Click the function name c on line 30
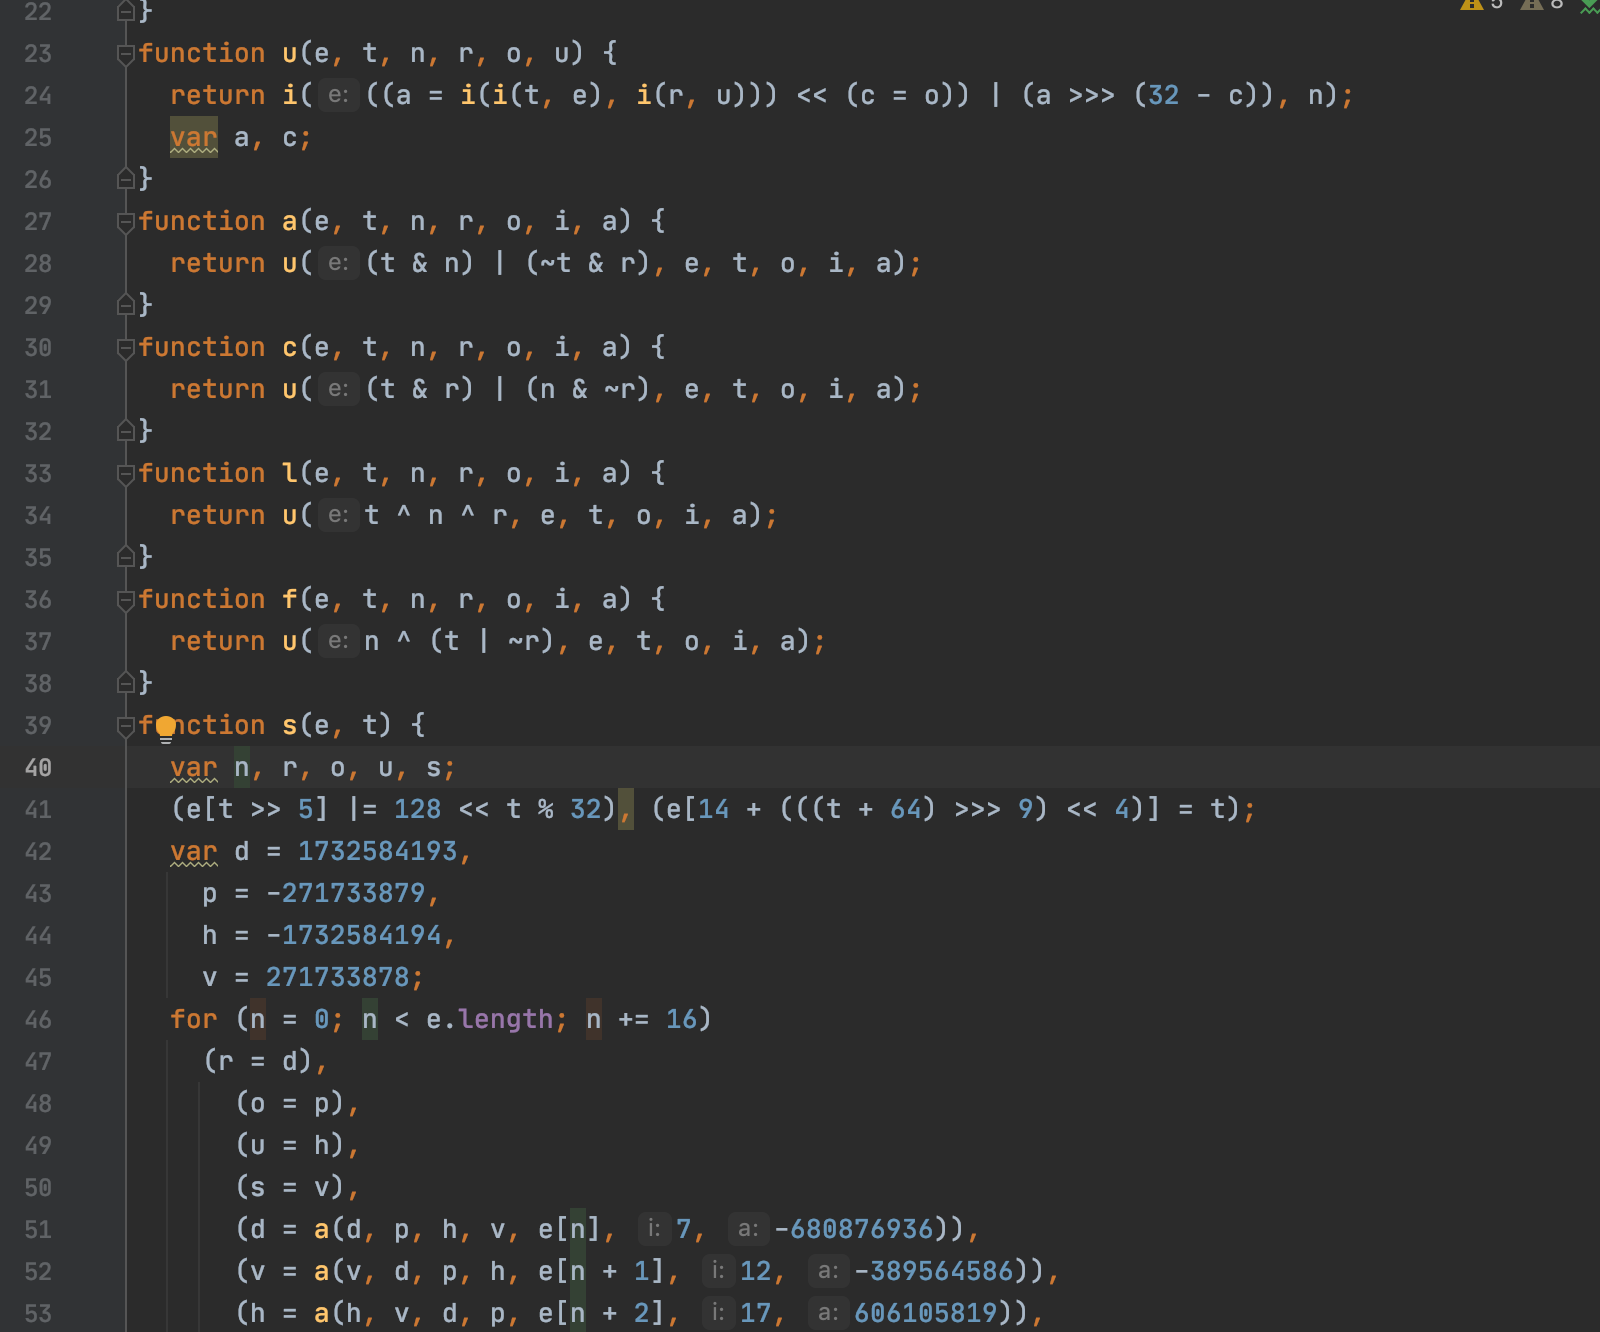1600x1332 pixels. (290, 348)
